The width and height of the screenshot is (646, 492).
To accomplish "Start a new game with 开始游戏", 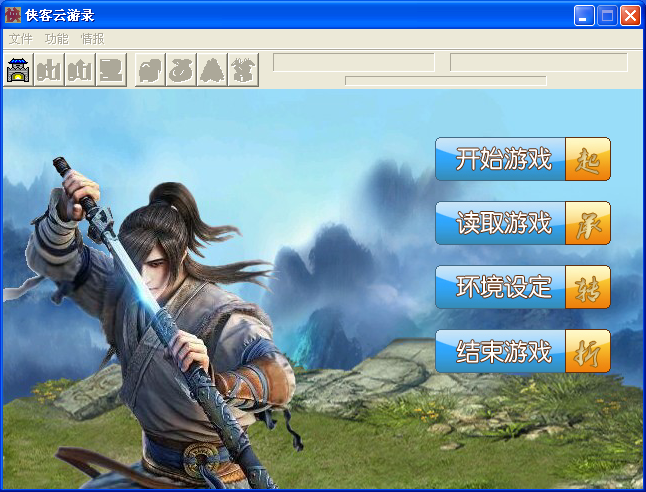I will pos(523,159).
